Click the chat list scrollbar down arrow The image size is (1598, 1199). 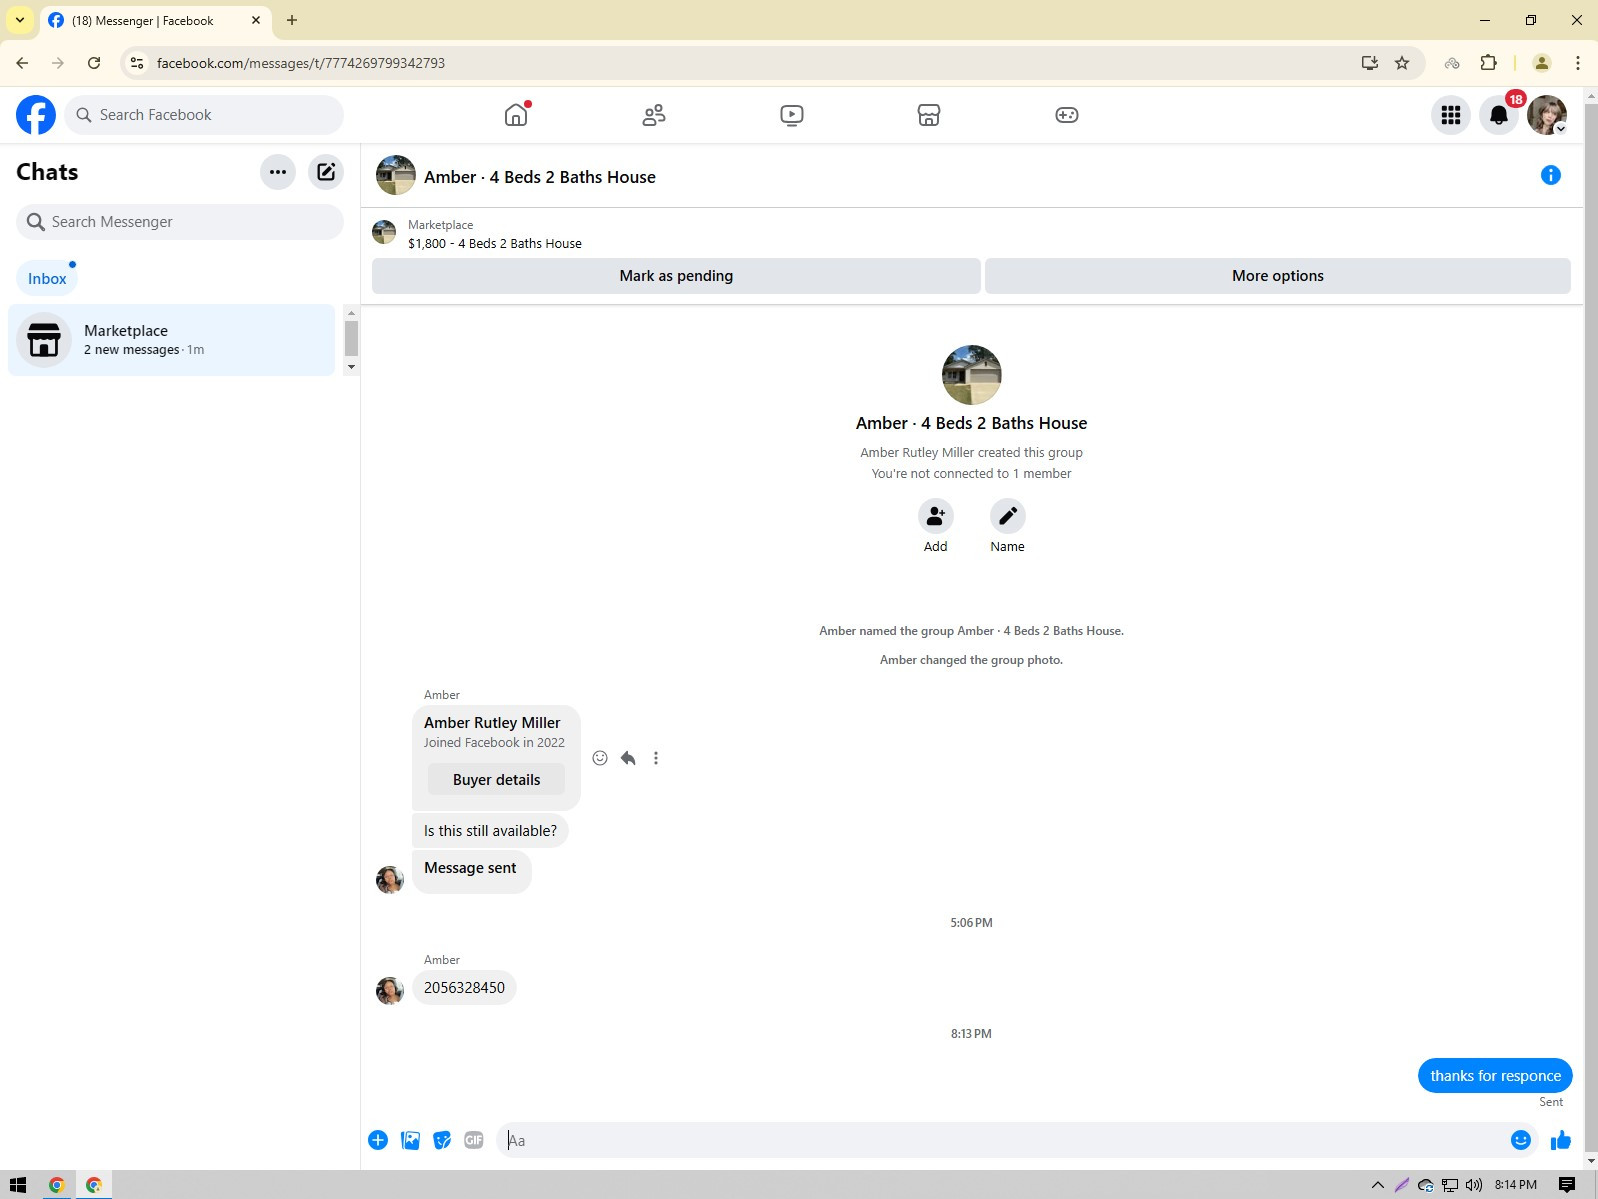pos(351,368)
